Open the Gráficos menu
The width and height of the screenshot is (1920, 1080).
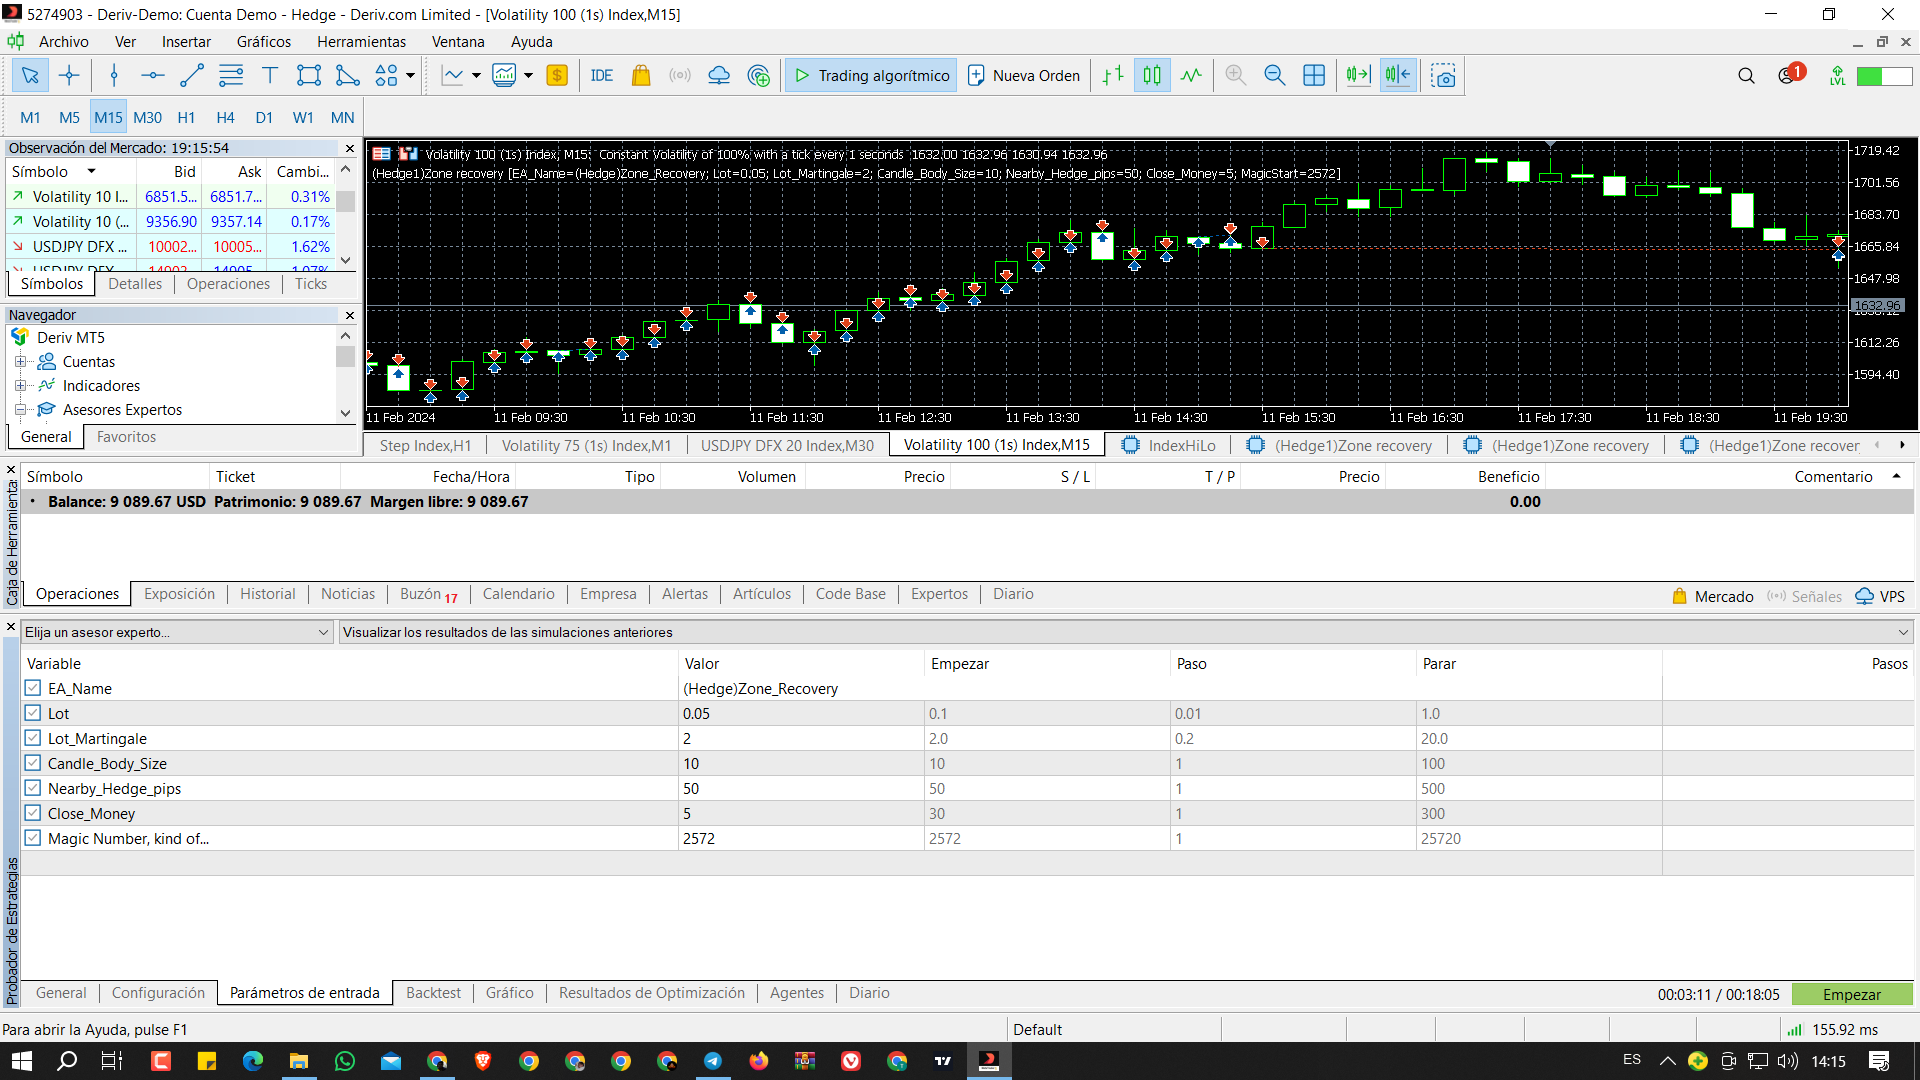click(x=264, y=42)
